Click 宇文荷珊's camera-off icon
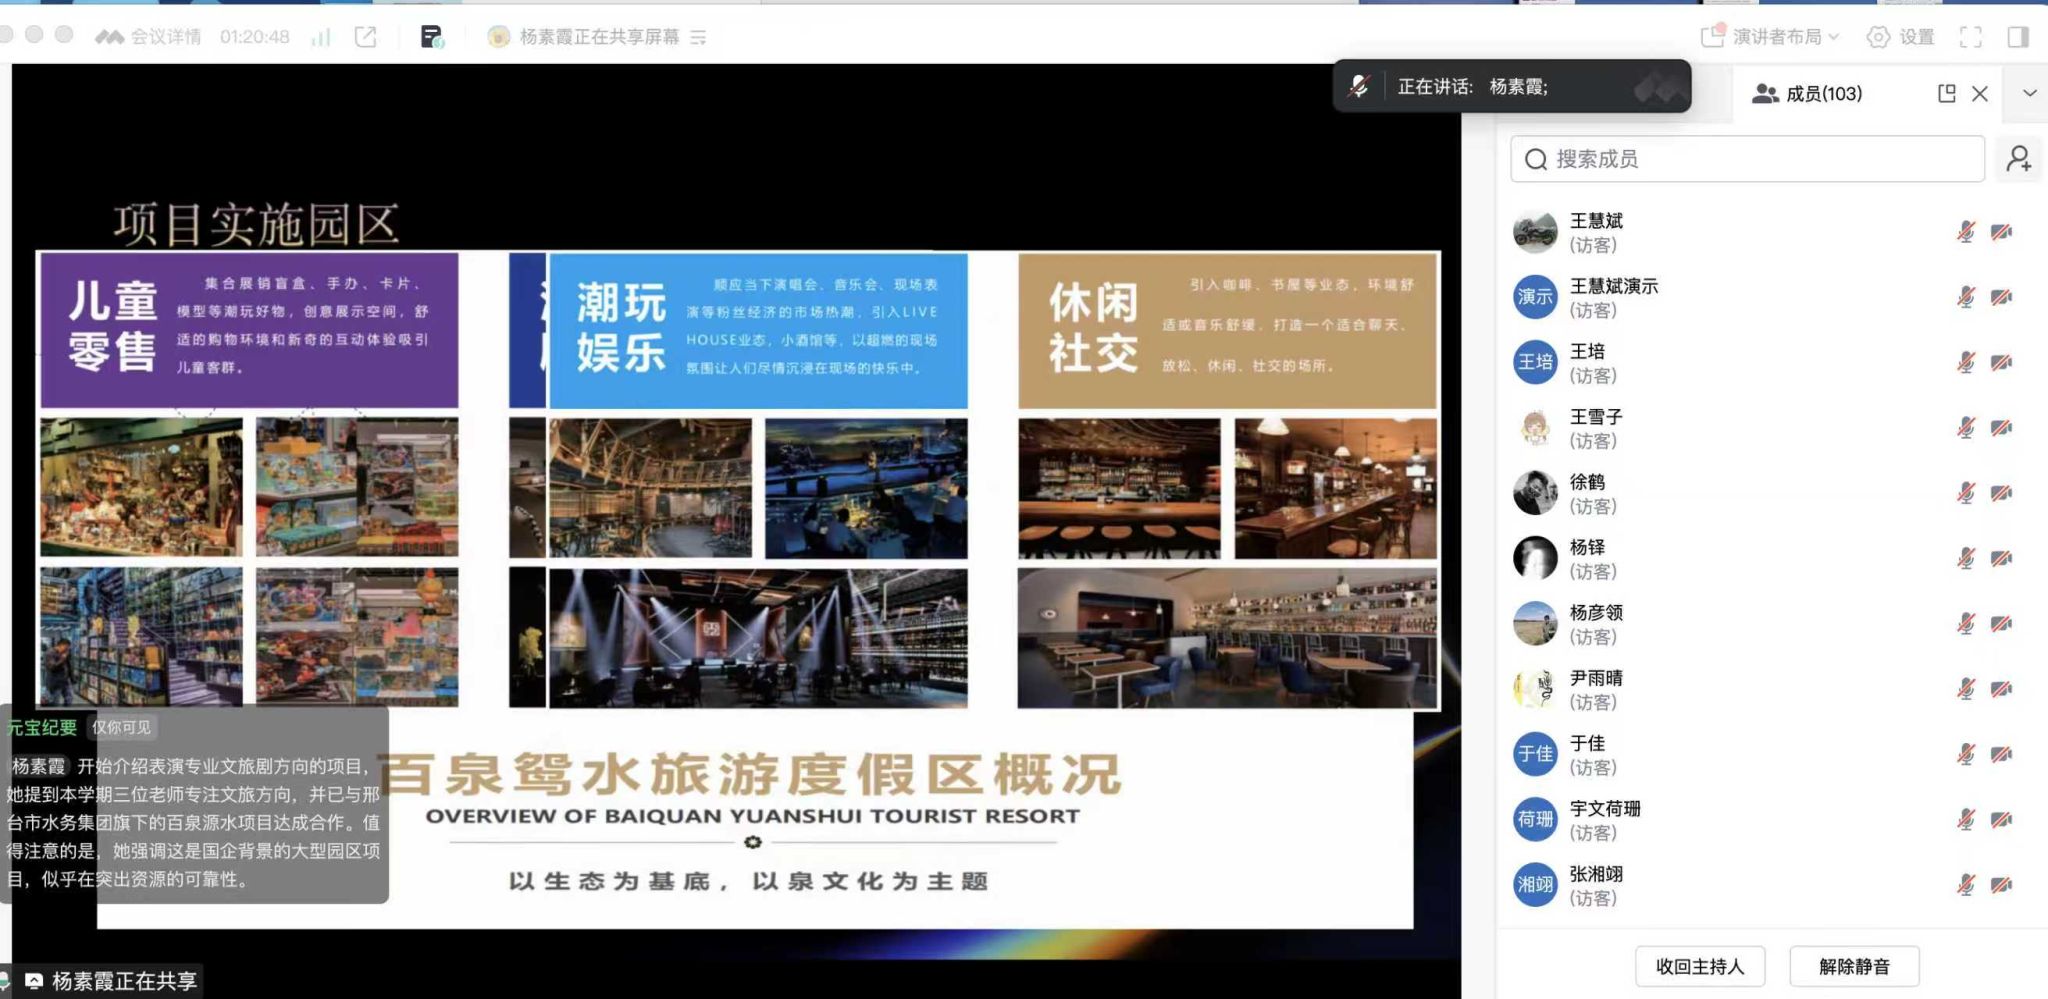 (x=2001, y=820)
